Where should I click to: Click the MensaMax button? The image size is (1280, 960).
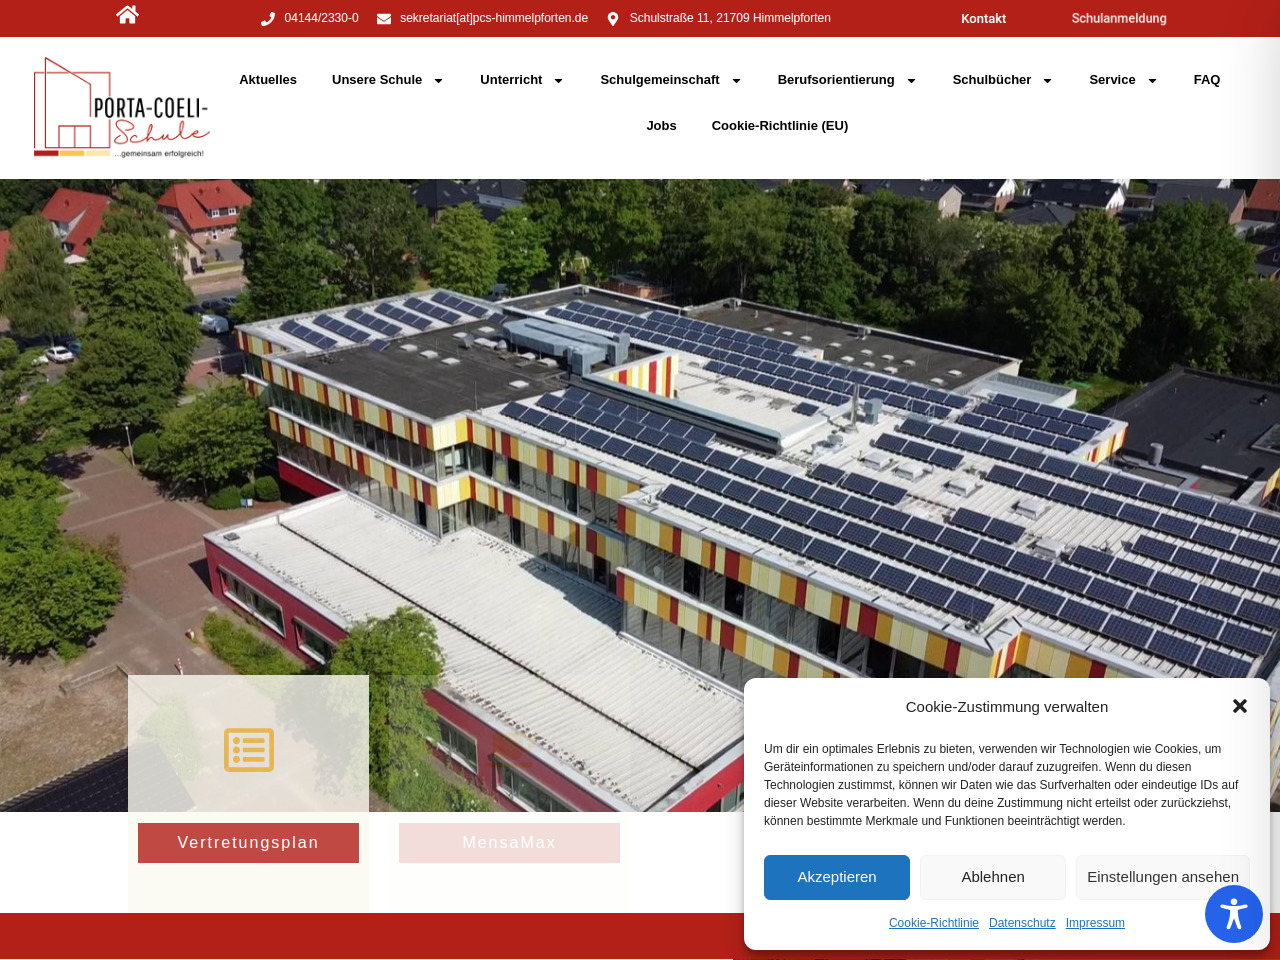(x=509, y=843)
